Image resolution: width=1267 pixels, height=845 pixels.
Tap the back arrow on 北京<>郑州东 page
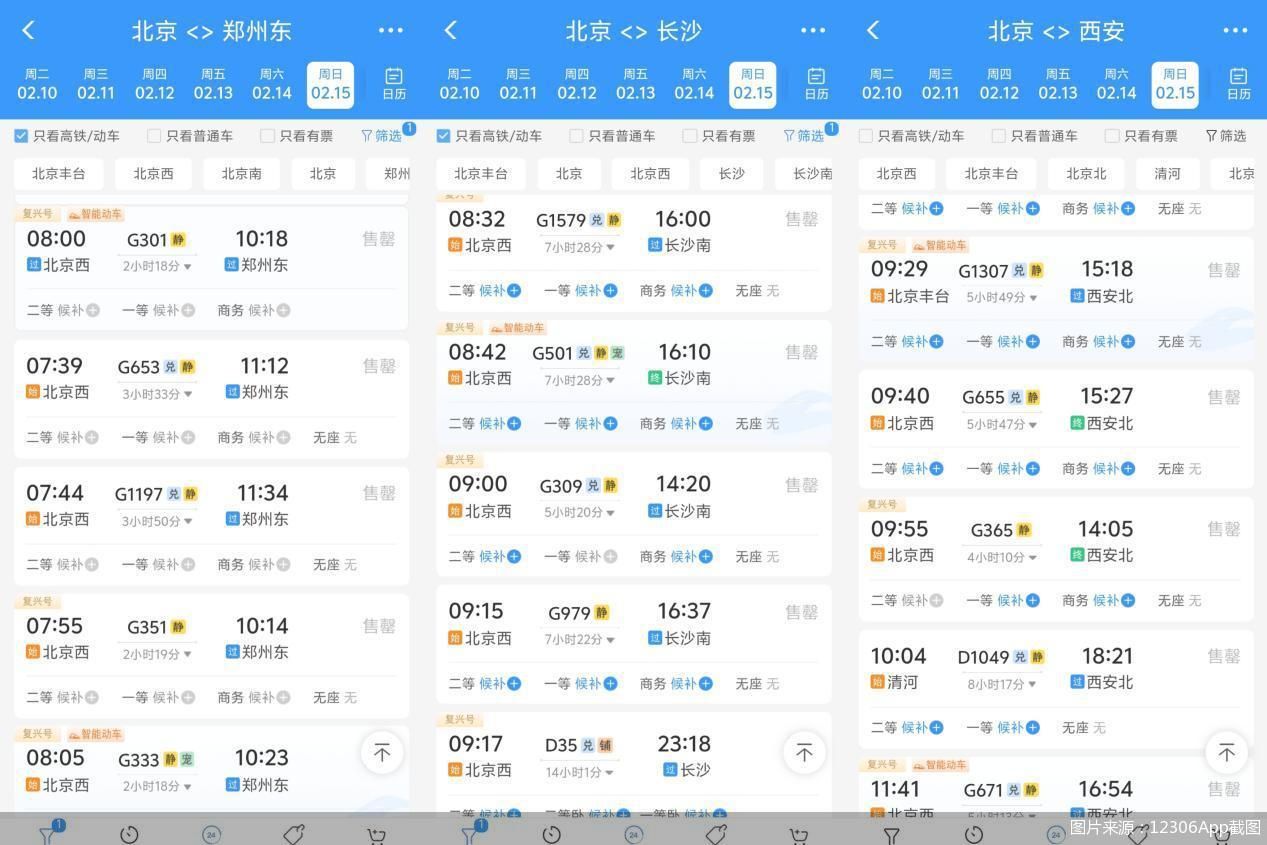tap(27, 31)
